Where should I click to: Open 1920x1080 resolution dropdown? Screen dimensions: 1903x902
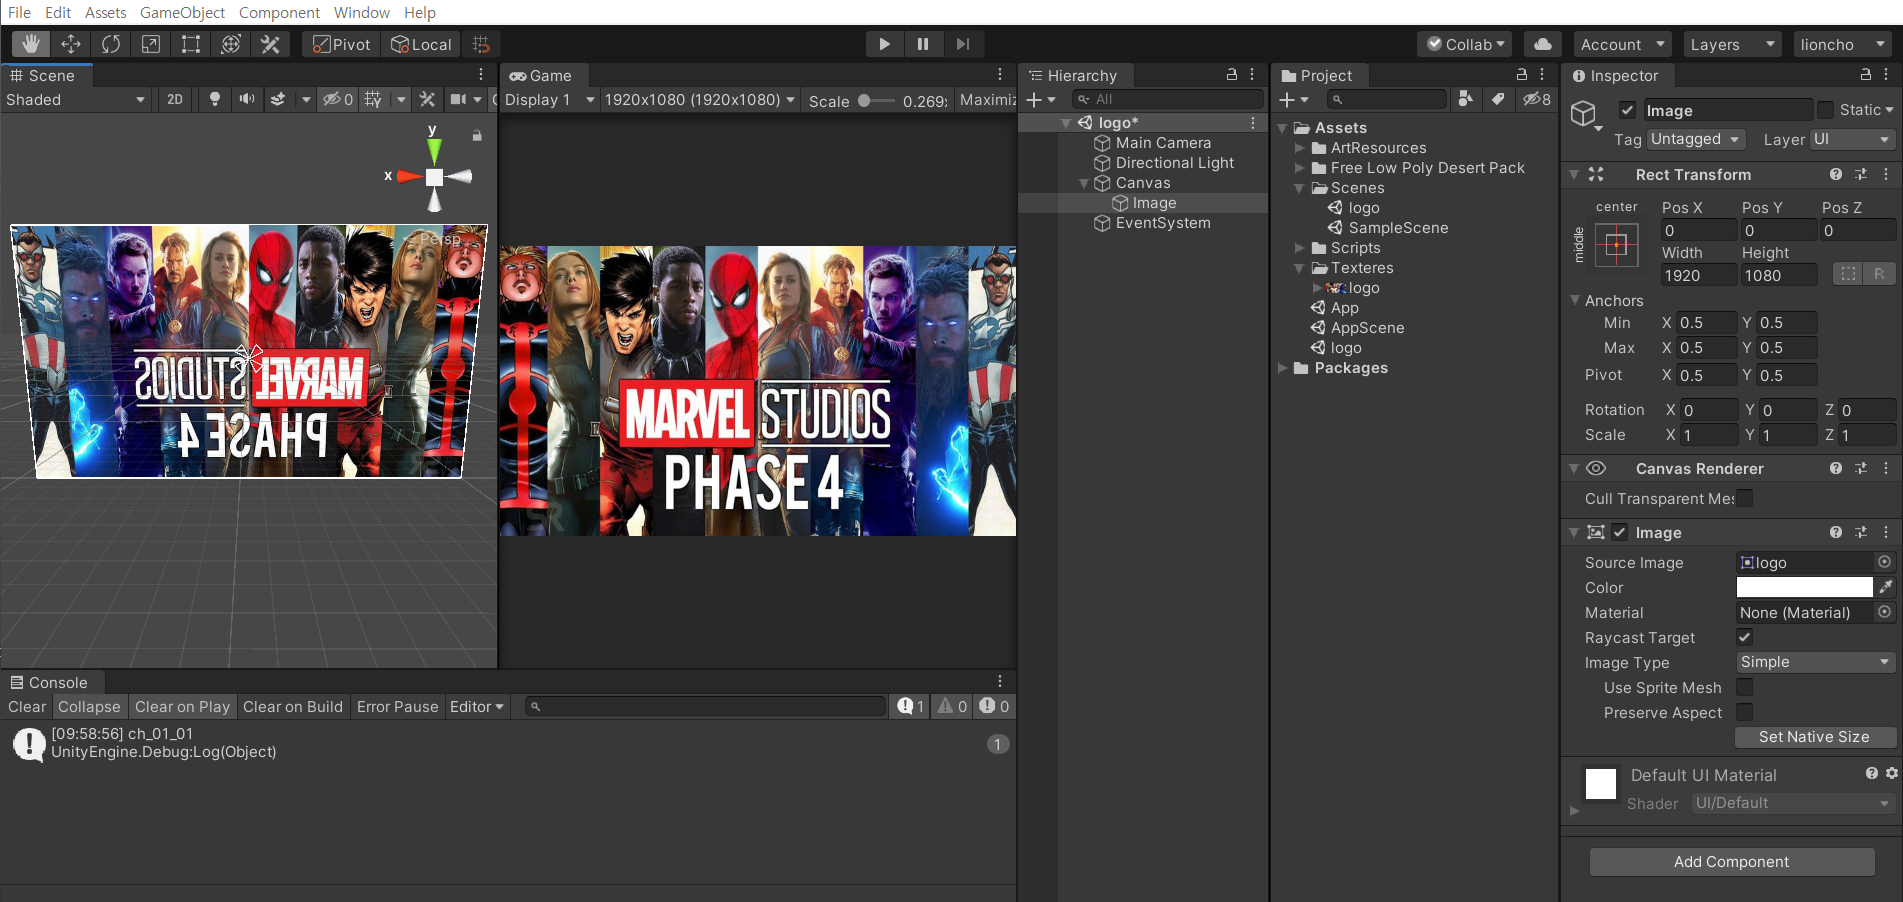coord(700,99)
